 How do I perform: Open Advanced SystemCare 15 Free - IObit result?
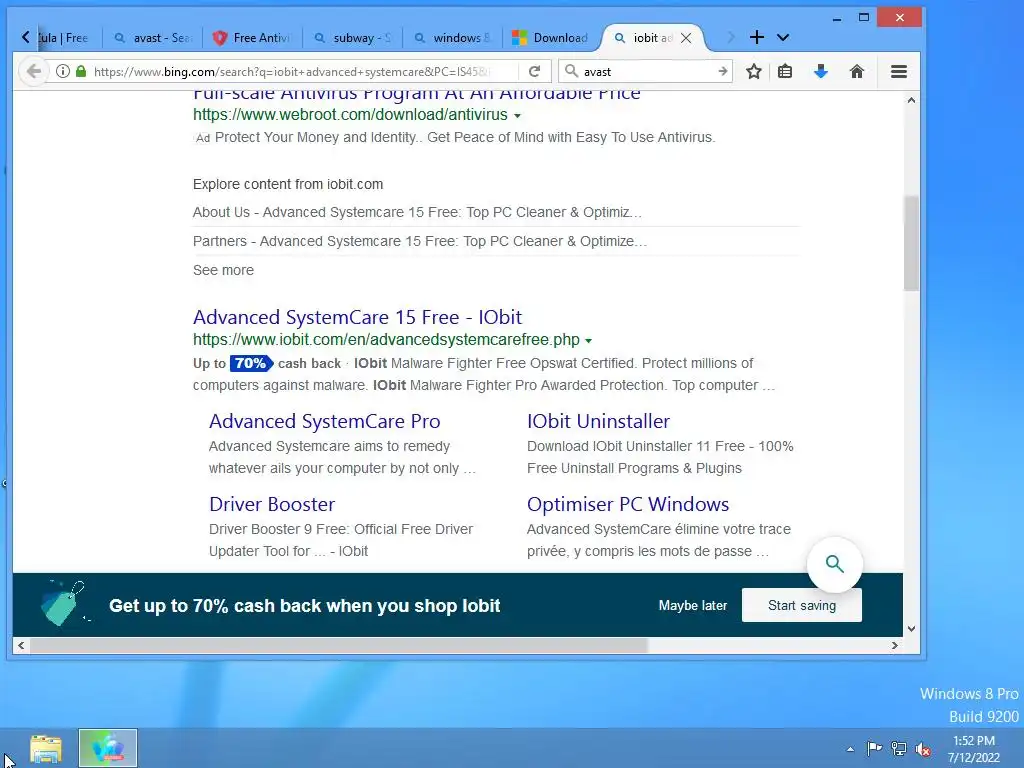[x=357, y=317]
